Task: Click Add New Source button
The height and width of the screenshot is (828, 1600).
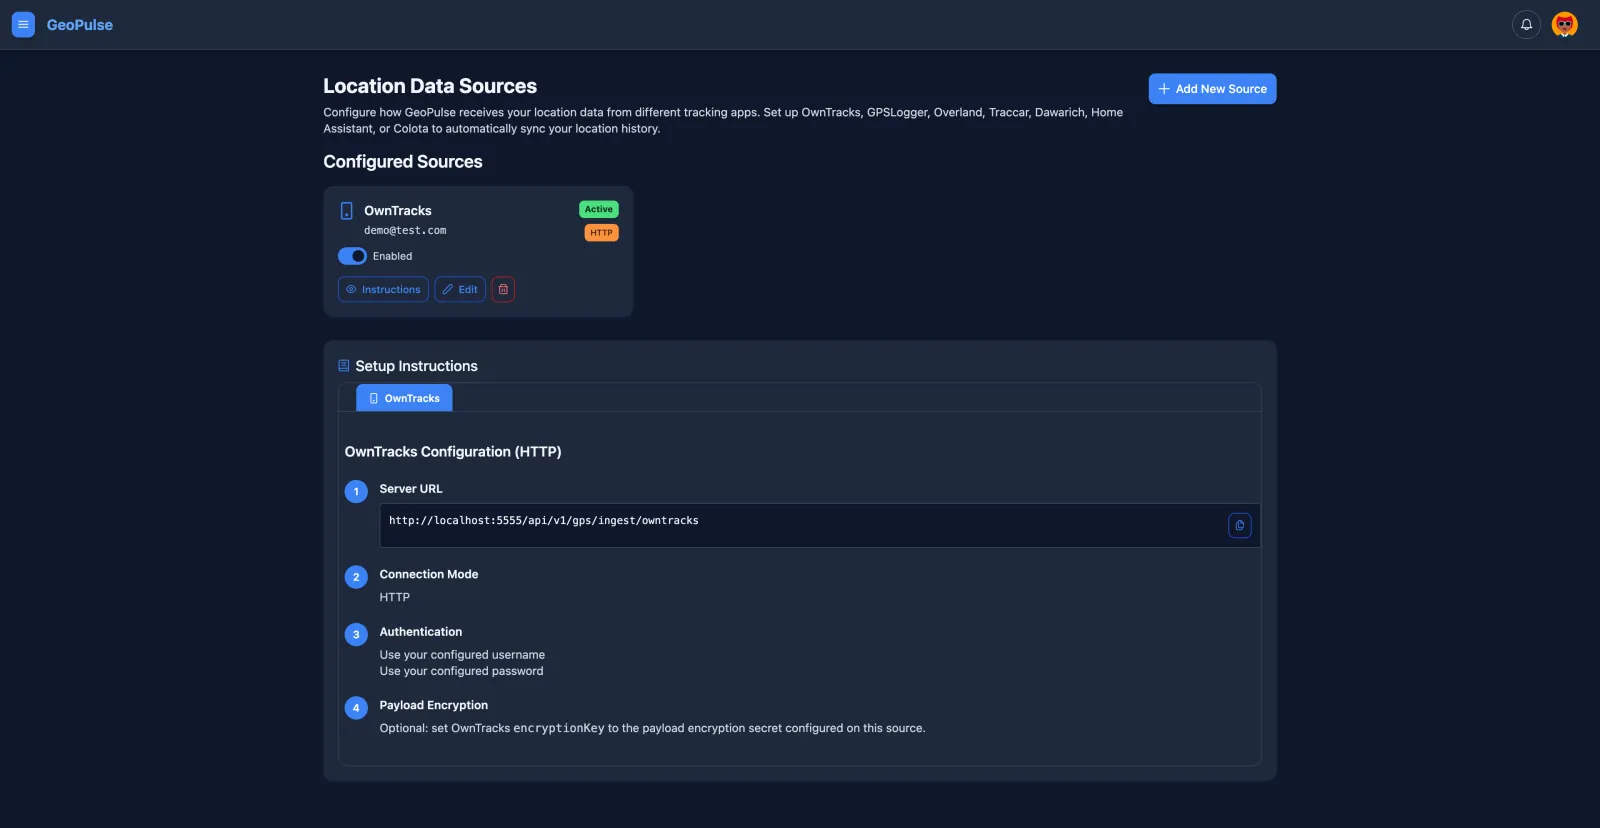Action: click(1212, 89)
